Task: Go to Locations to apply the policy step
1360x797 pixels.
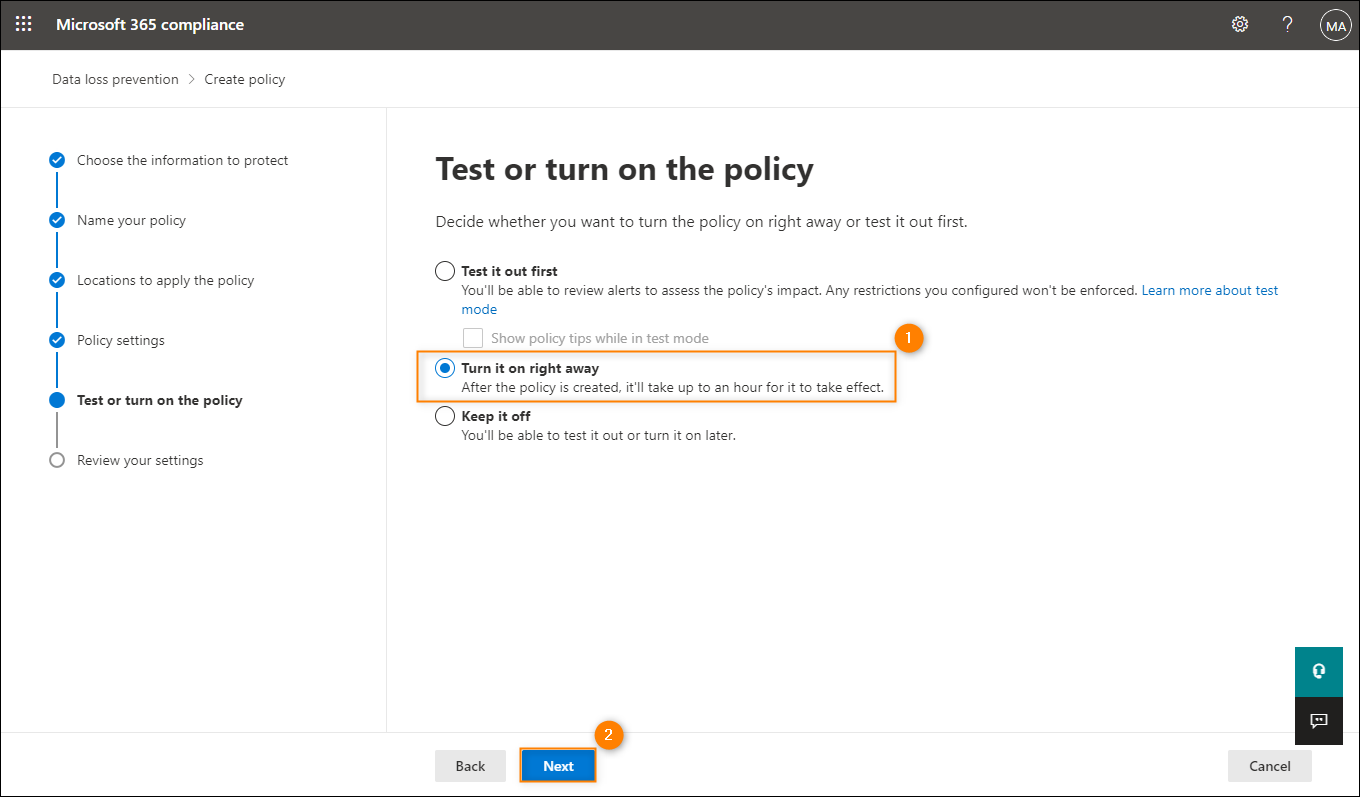Action: pyautogui.click(x=165, y=280)
